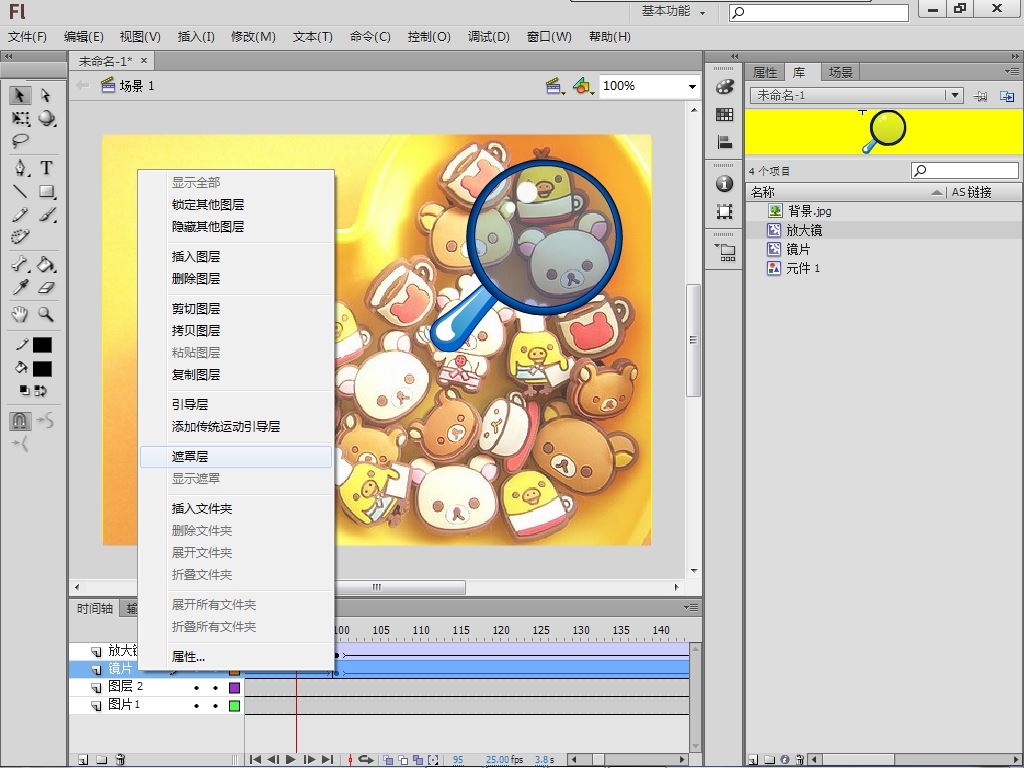Viewport: 1024px width, 768px height.
Task: Toggle visibility dot of 图片1 layer
Action: click(x=197, y=705)
